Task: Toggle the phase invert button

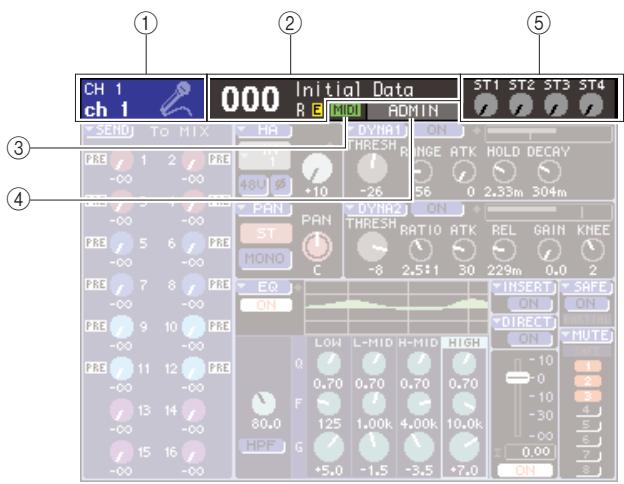Action: click(281, 185)
